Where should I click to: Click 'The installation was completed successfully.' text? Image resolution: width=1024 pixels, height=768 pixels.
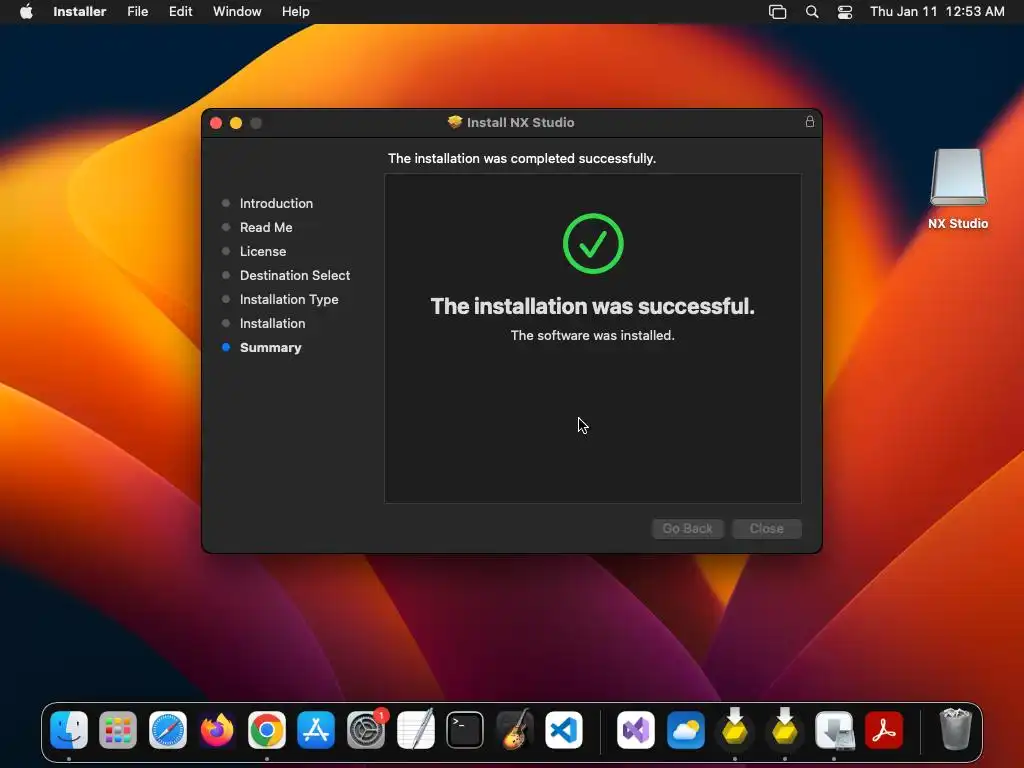pos(522,159)
